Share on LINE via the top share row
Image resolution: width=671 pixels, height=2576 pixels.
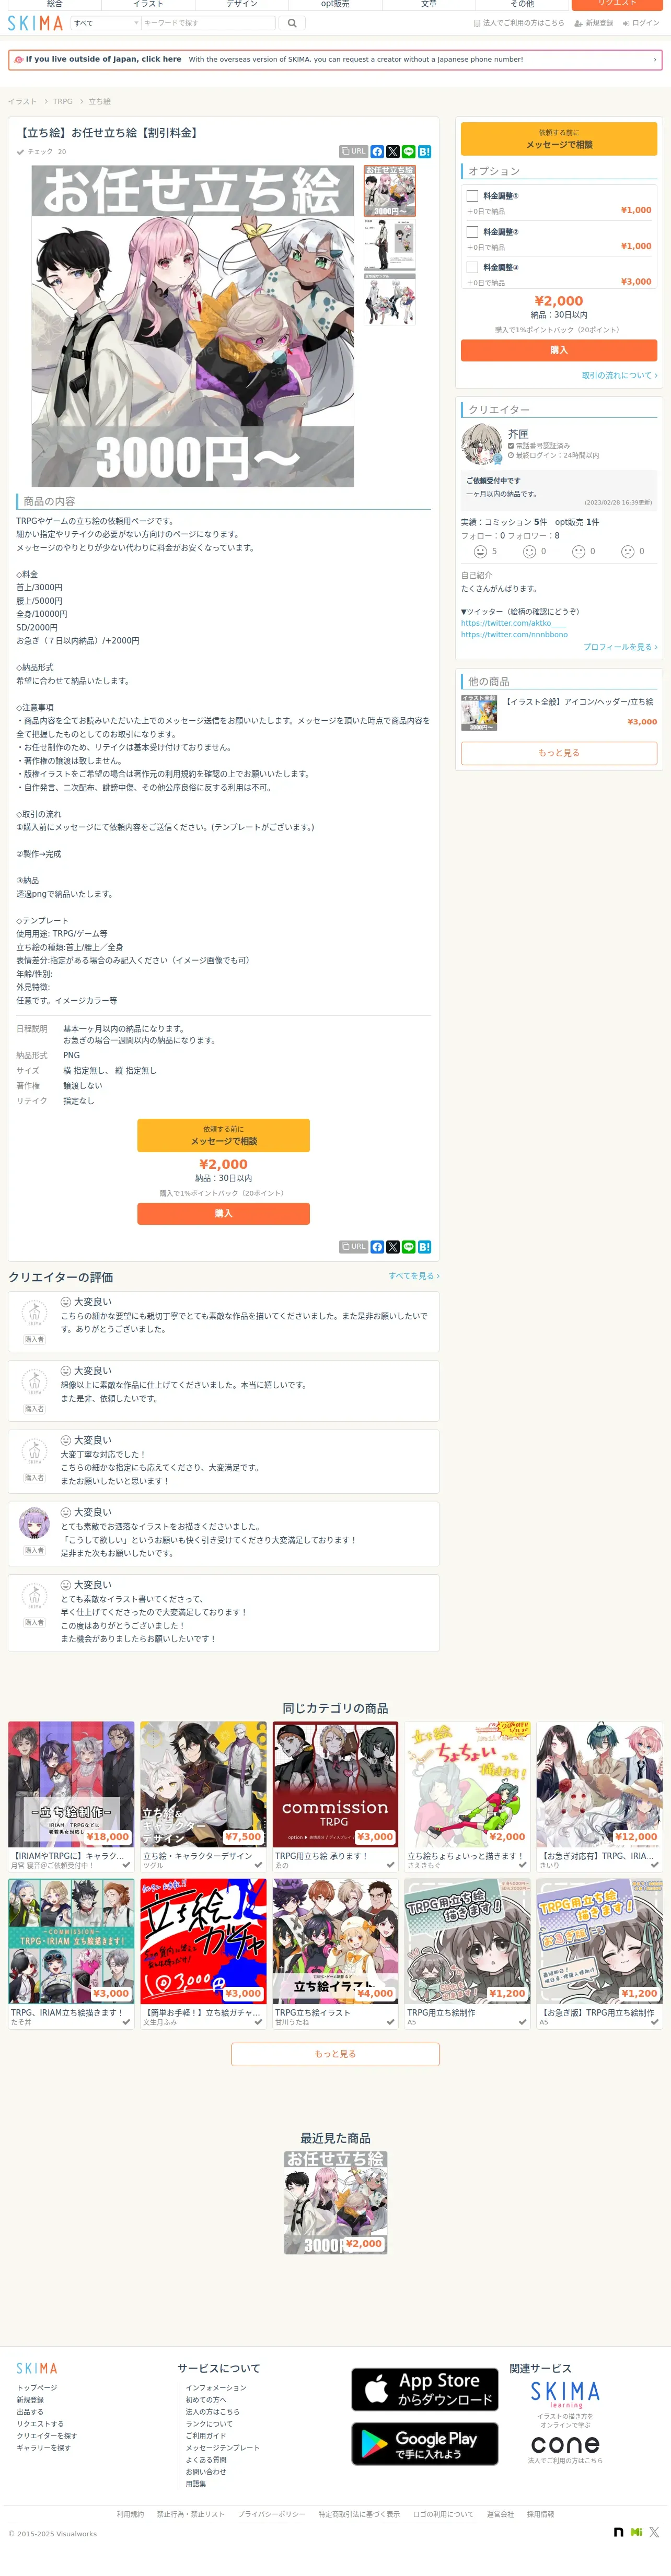[409, 152]
